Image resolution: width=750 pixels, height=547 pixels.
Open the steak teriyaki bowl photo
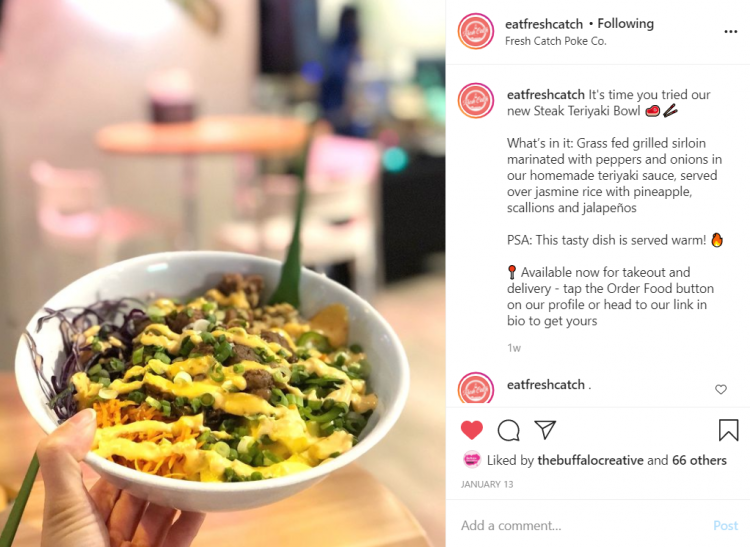[222, 274]
